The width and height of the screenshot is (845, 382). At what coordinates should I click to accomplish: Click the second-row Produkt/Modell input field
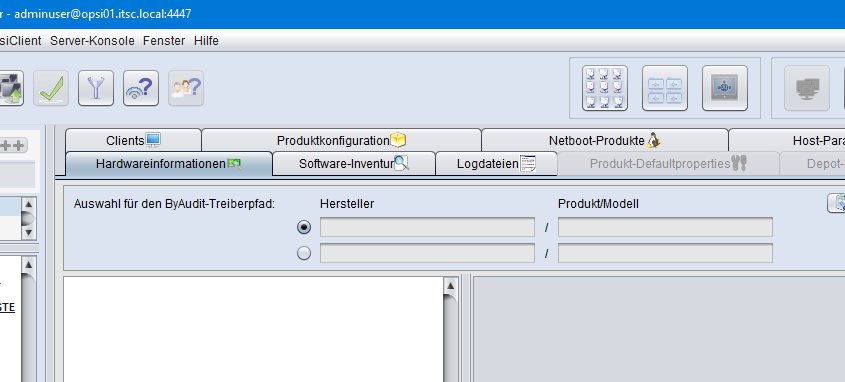(x=666, y=253)
